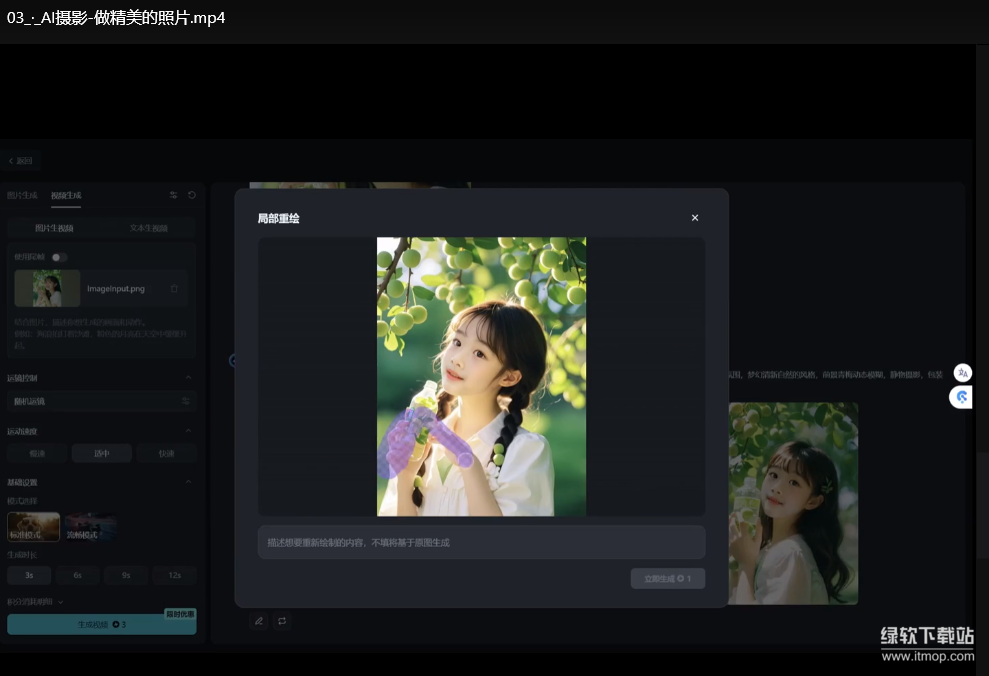The width and height of the screenshot is (989, 676).
Task: Close the 局部重绘 dialog
Action: coord(694,218)
